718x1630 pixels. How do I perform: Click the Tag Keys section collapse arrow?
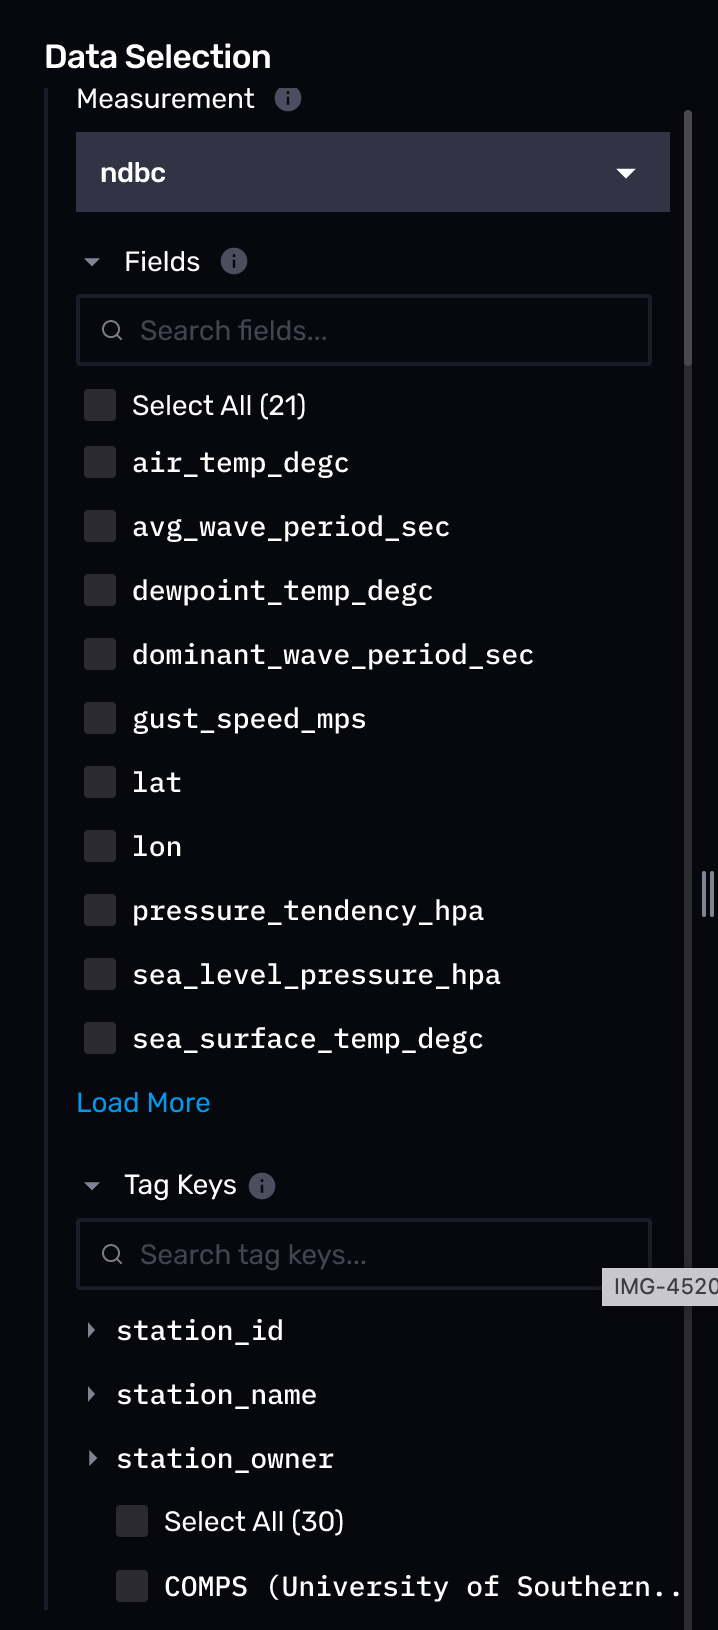click(x=91, y=1185)
